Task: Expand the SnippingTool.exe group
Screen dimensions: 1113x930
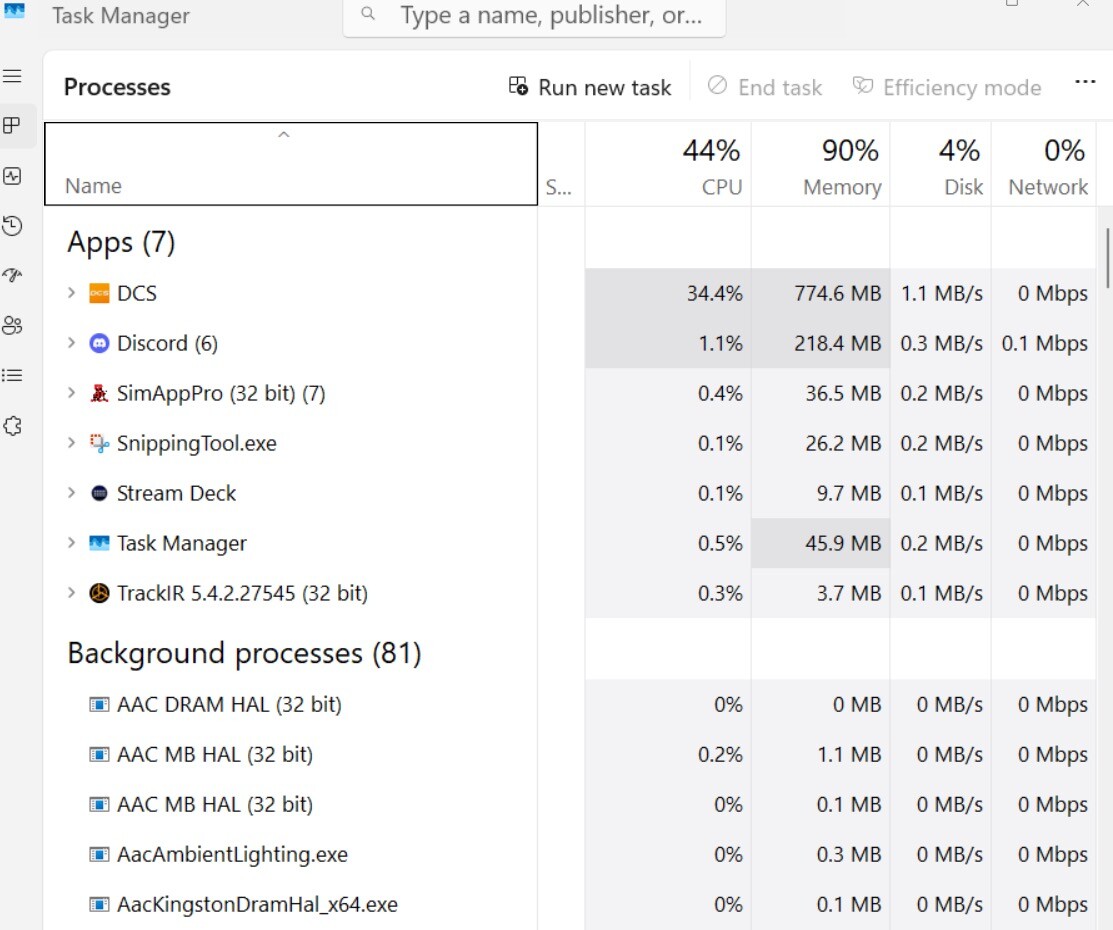Action: click(x=71, y=443)
